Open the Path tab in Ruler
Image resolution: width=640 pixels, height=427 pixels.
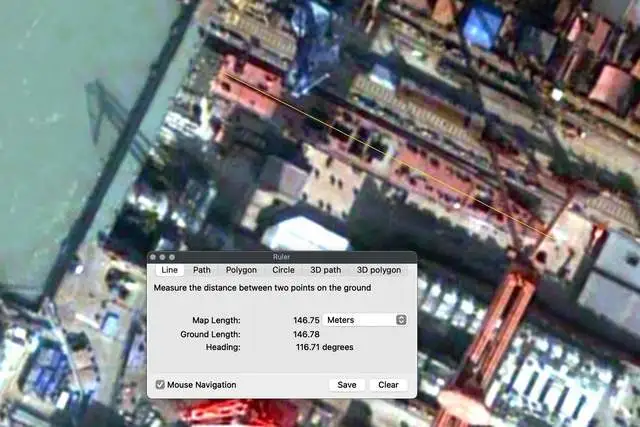(x=202, y=270)
